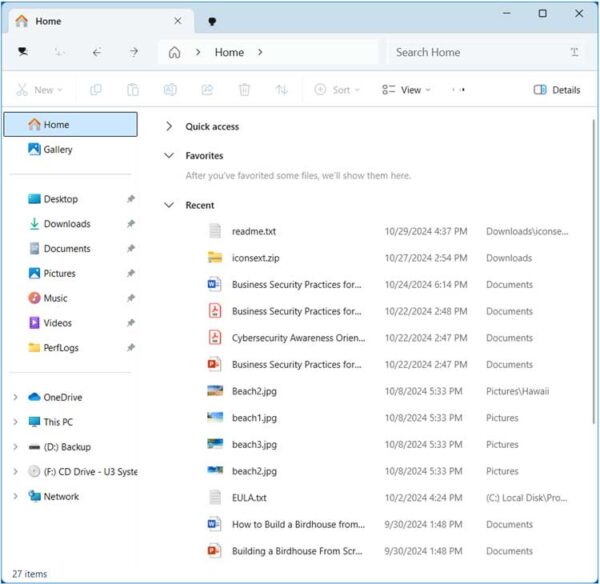Open the Sort dropdown menu
The image size is (600, 584).
337,90
